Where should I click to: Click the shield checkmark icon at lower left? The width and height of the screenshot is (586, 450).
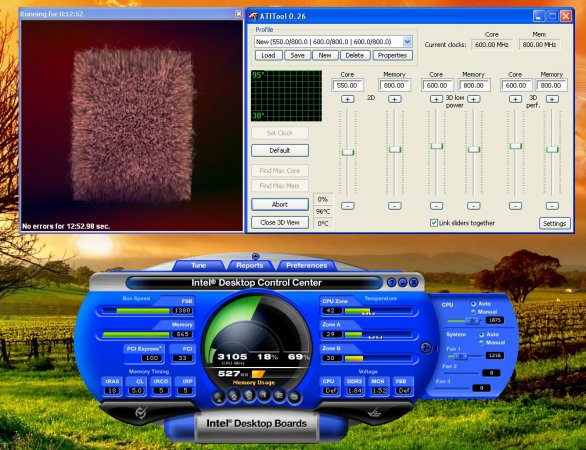pyautogui.click(x=141, y=413)
